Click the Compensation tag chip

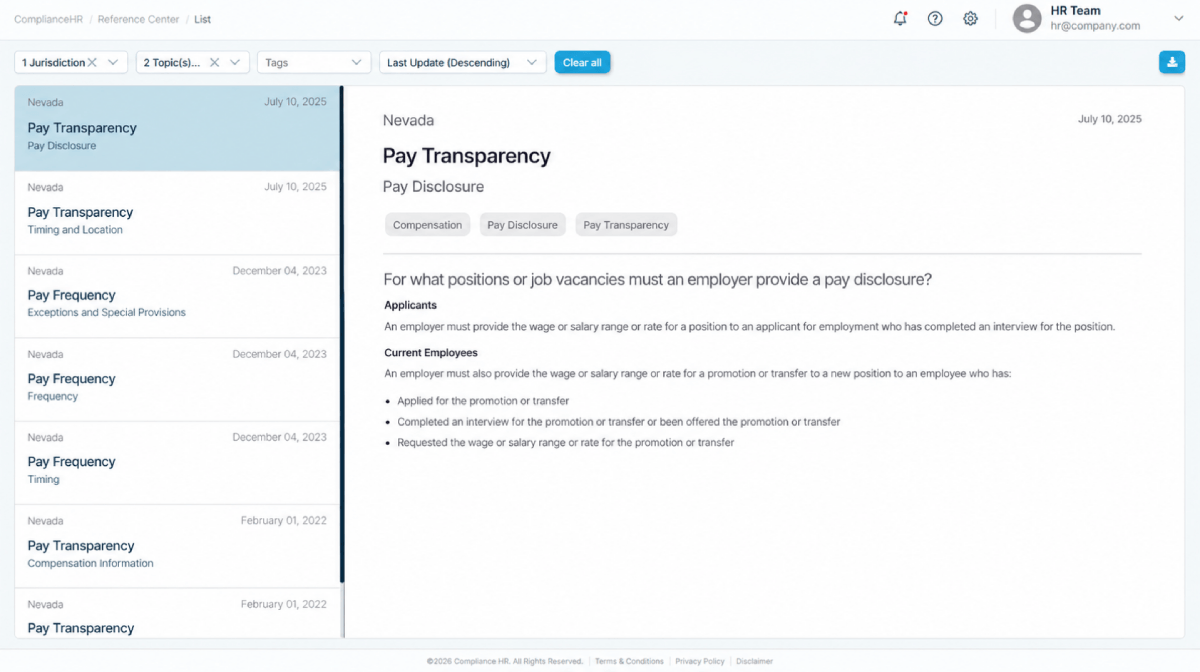click(427, 225)
